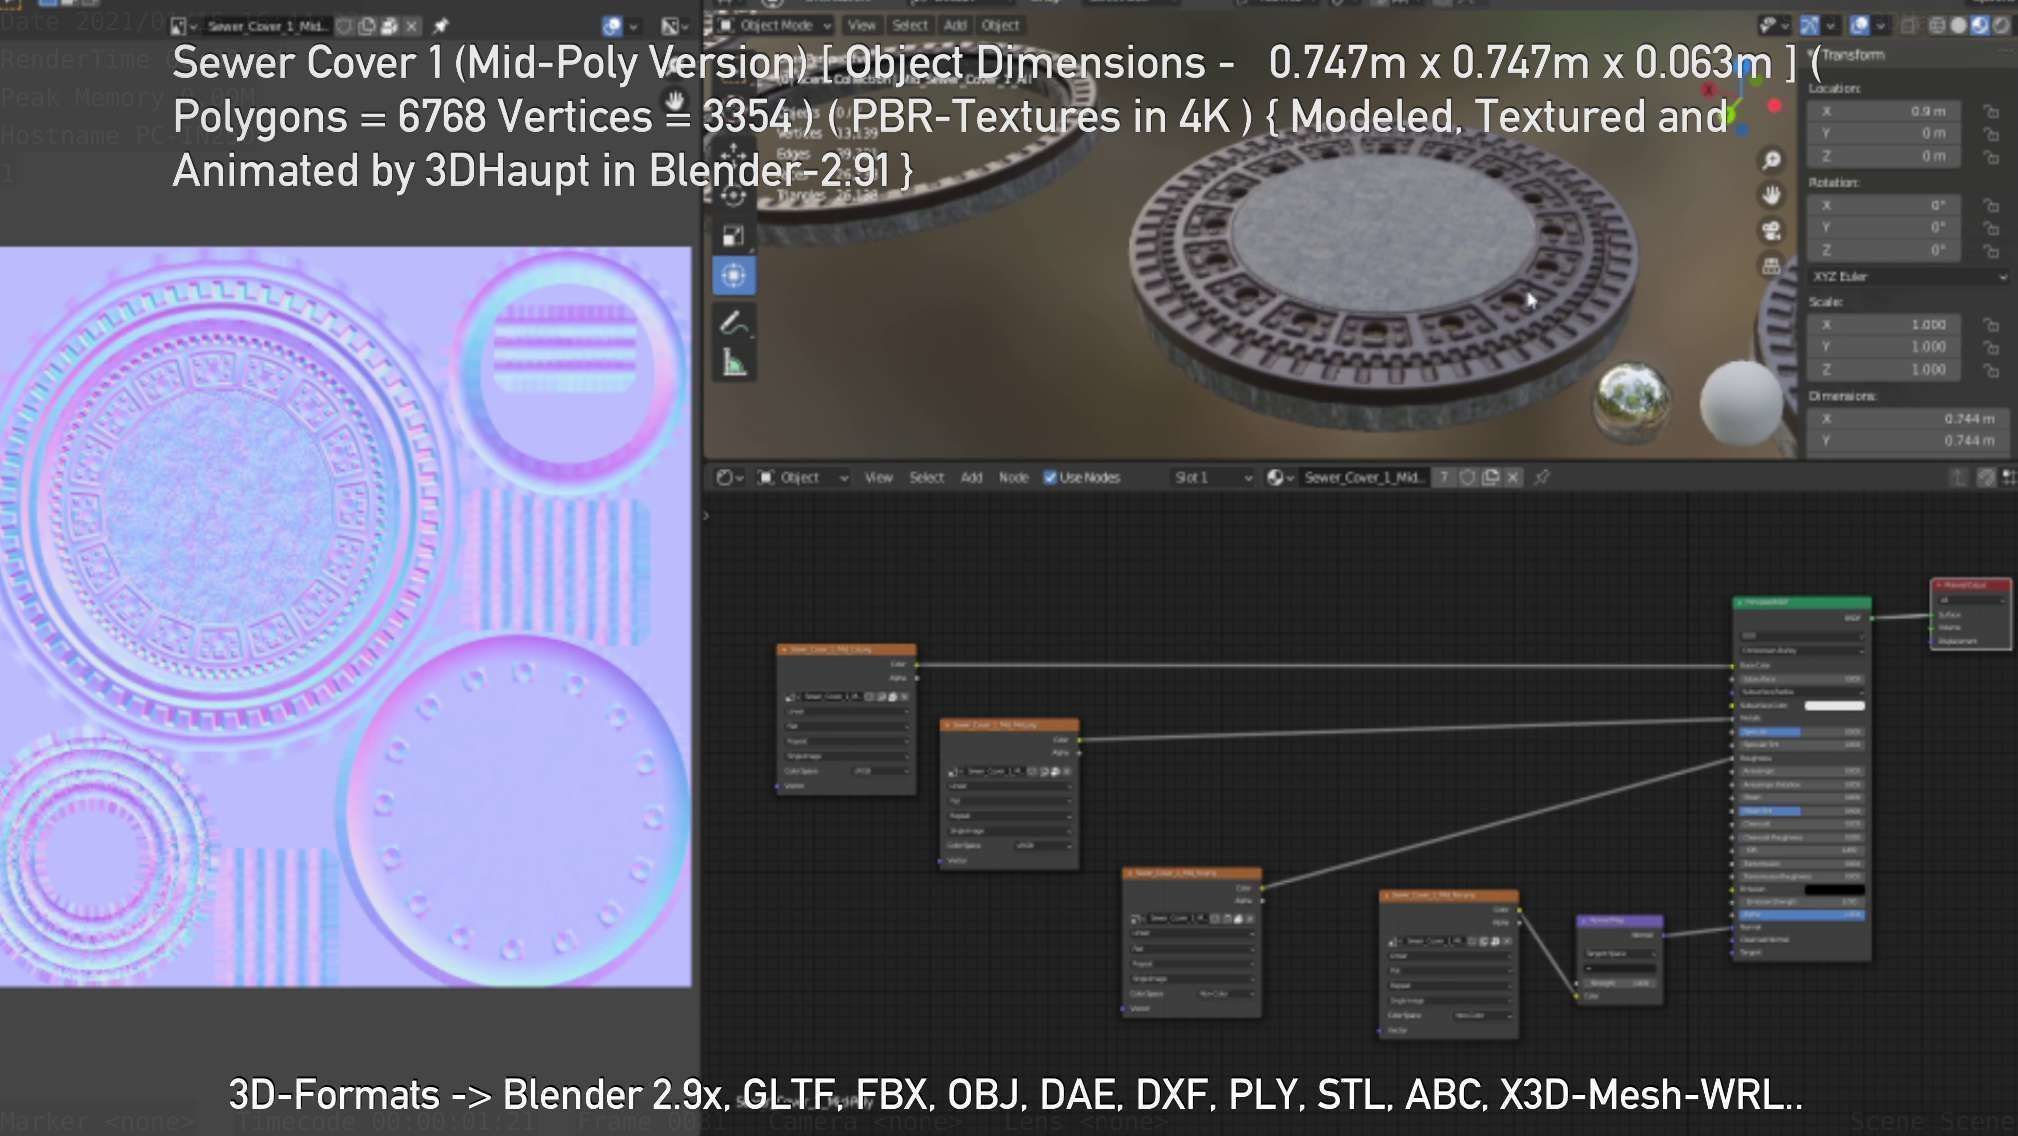
Task: Unlink the image in Image Editor
Action: coord(411,26)
